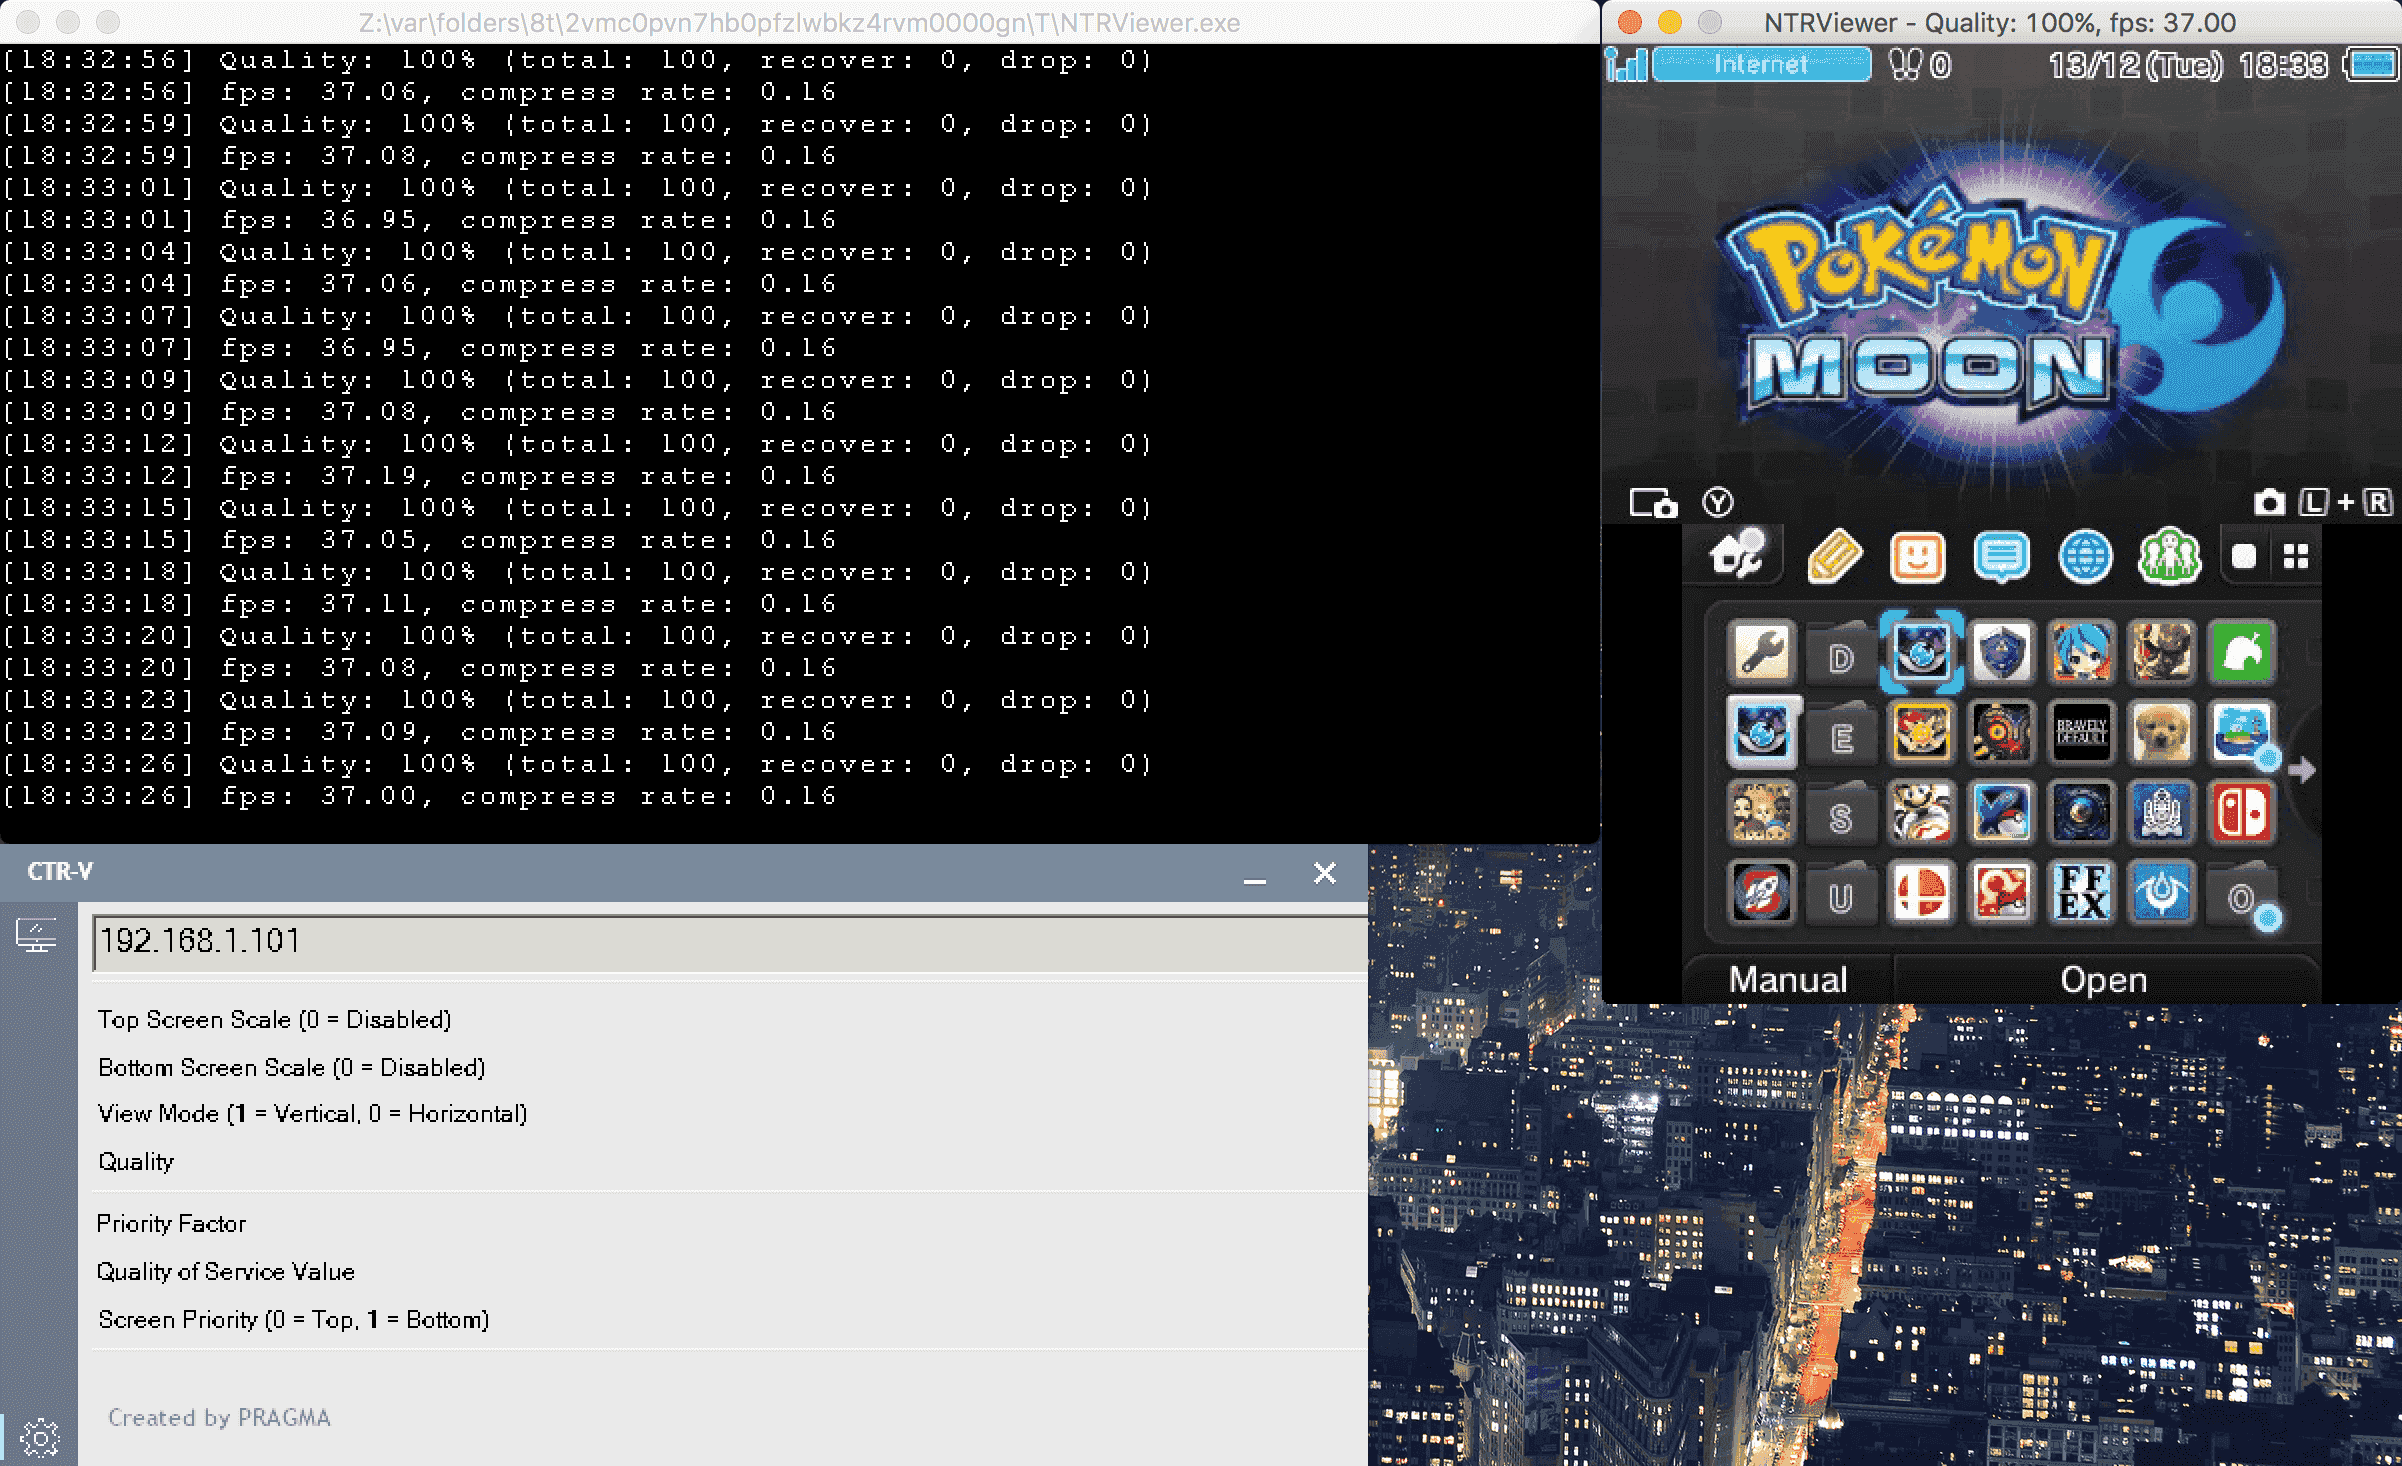
Task: Select the Zelda Hylian shield game icon
Action: click(x=2001, y=652)
